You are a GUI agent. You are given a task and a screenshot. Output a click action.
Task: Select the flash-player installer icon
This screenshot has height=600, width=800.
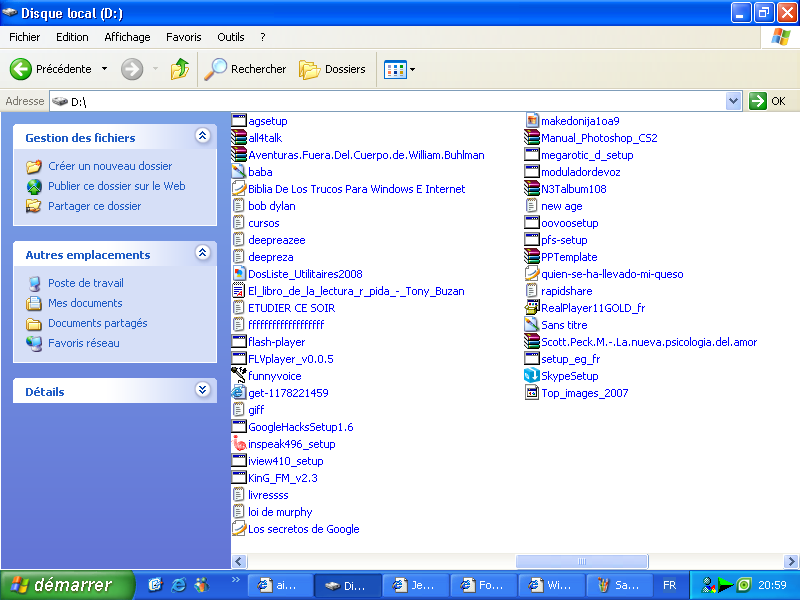point(239,341)
